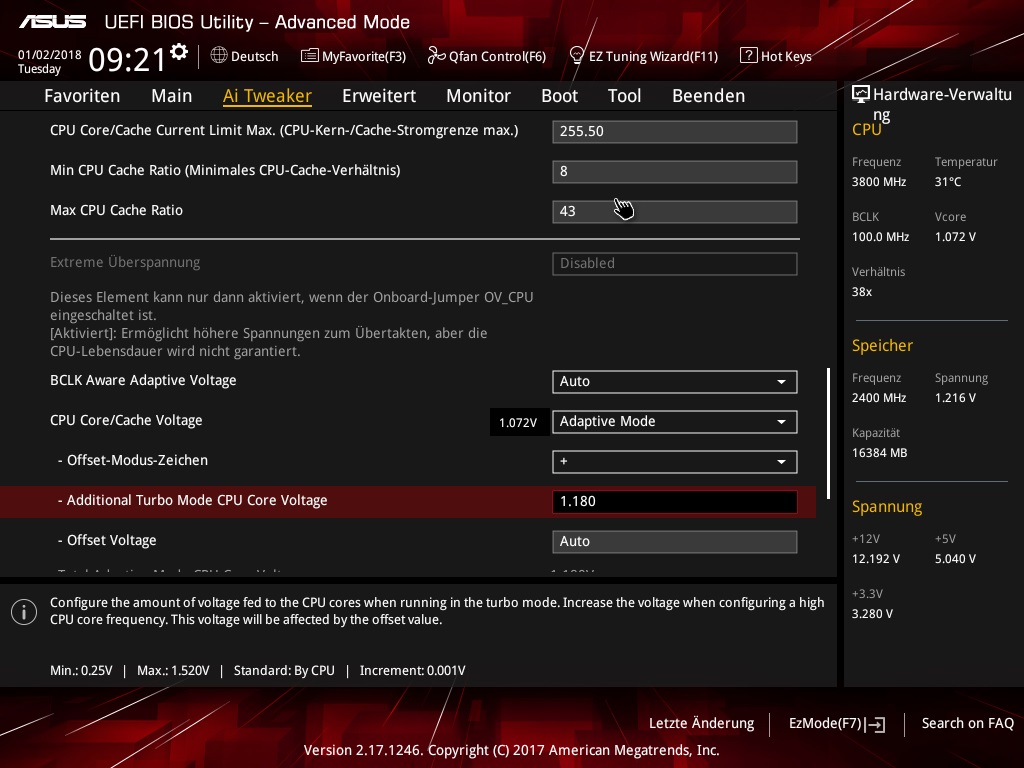Image resolution: width=1024 pixels, height=768 pixels.
Task: Open BCLK Aware Adaptive Voltage dropdown
Action: click(675, 381)
